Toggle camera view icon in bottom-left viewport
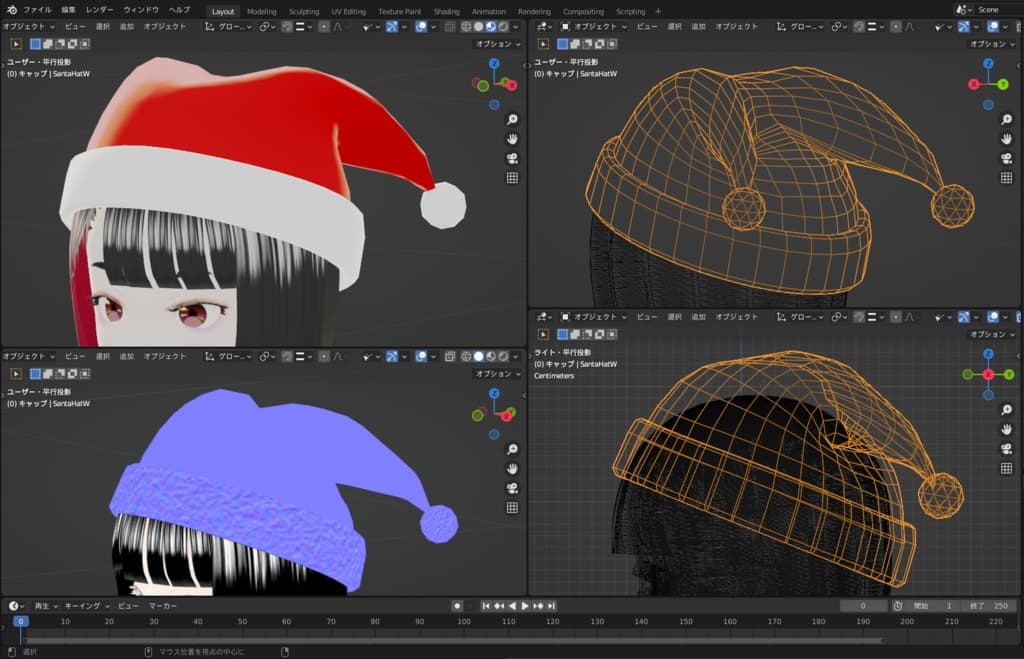Image resolution: width=1024 pixels, height=659 pixels. click(x=512, y=488)
